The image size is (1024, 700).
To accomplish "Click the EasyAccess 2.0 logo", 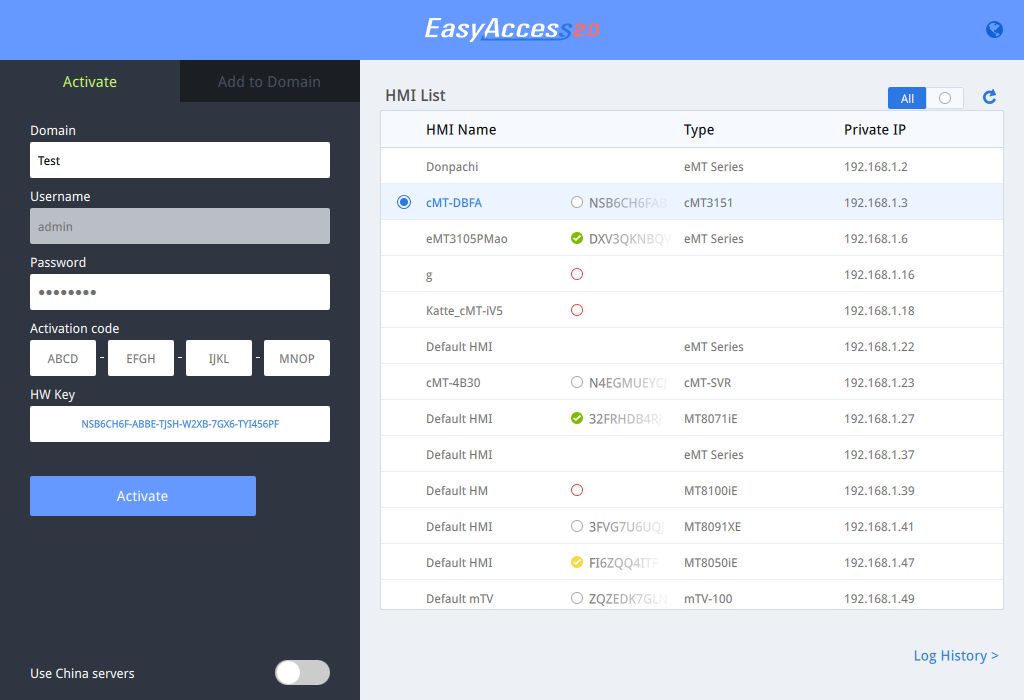I will pos(512,29).
